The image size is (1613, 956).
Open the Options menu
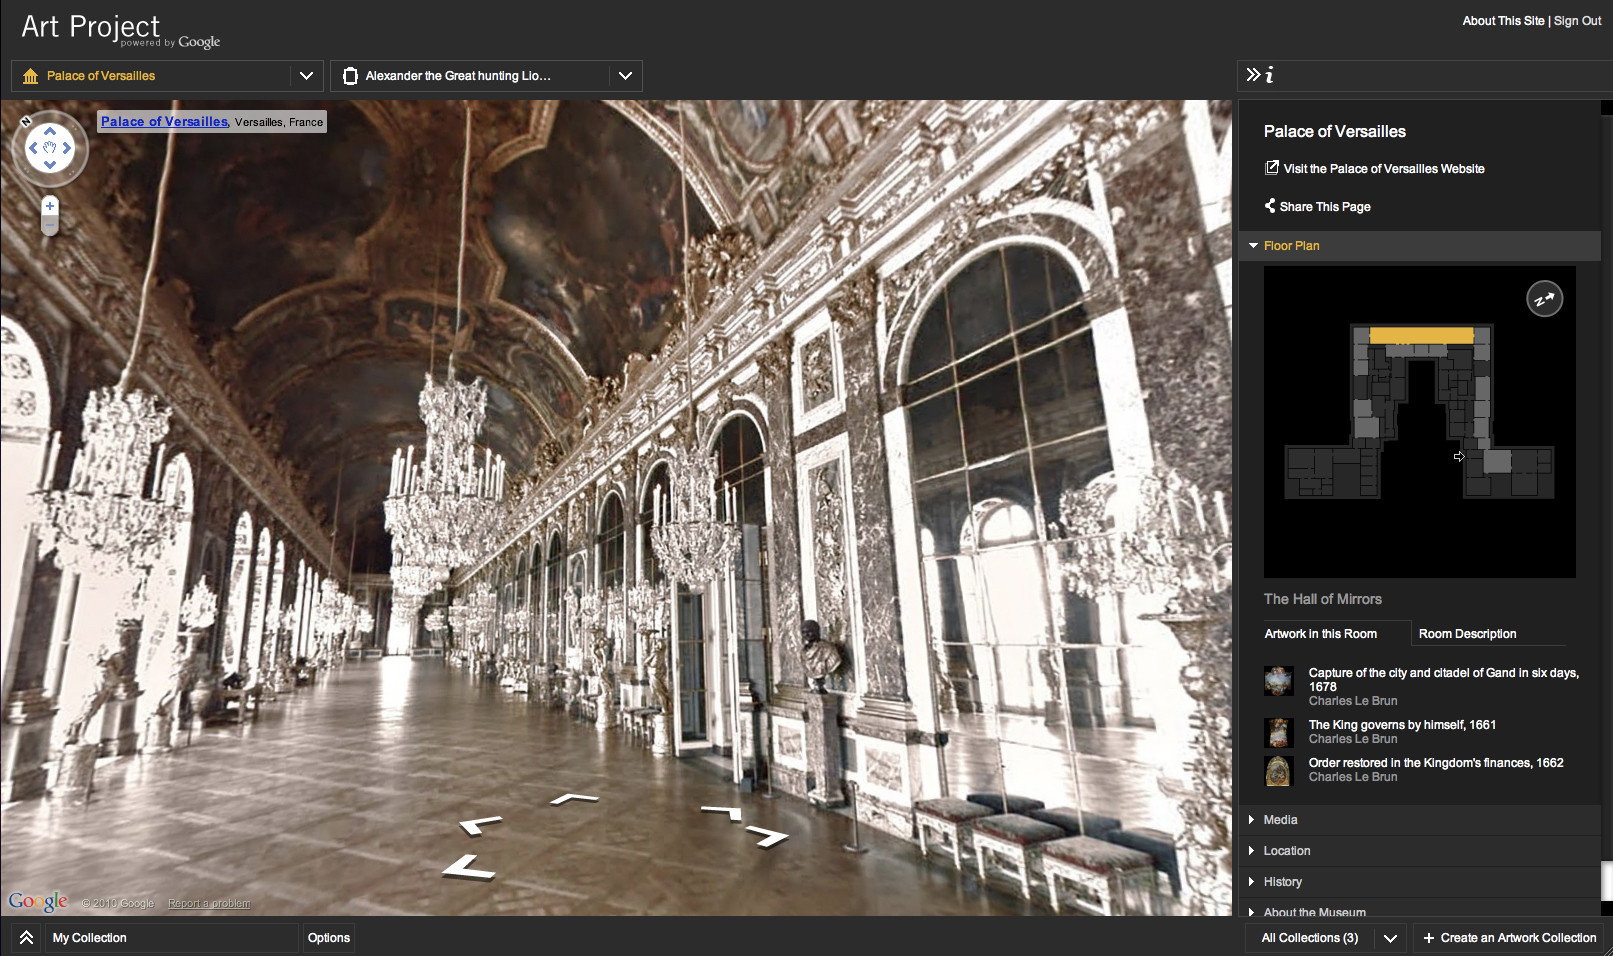pyautogui.click(x=329, y=938)
